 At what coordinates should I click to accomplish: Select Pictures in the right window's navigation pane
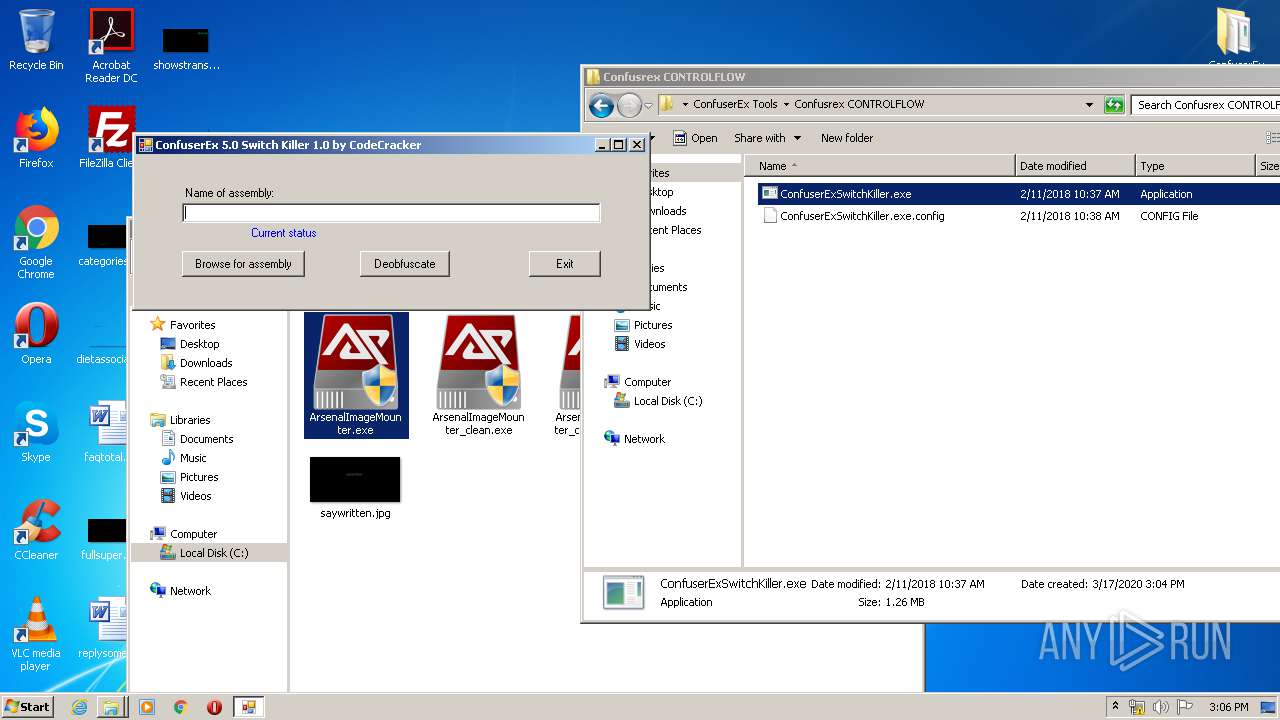[x=643, y=325]
